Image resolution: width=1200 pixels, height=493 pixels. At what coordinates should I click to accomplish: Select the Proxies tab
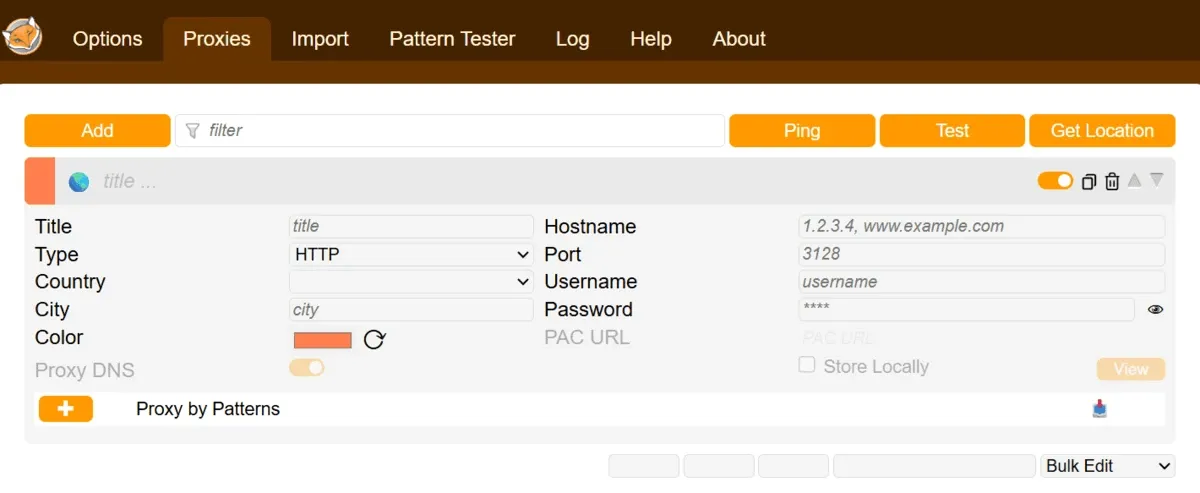point(217,39)
